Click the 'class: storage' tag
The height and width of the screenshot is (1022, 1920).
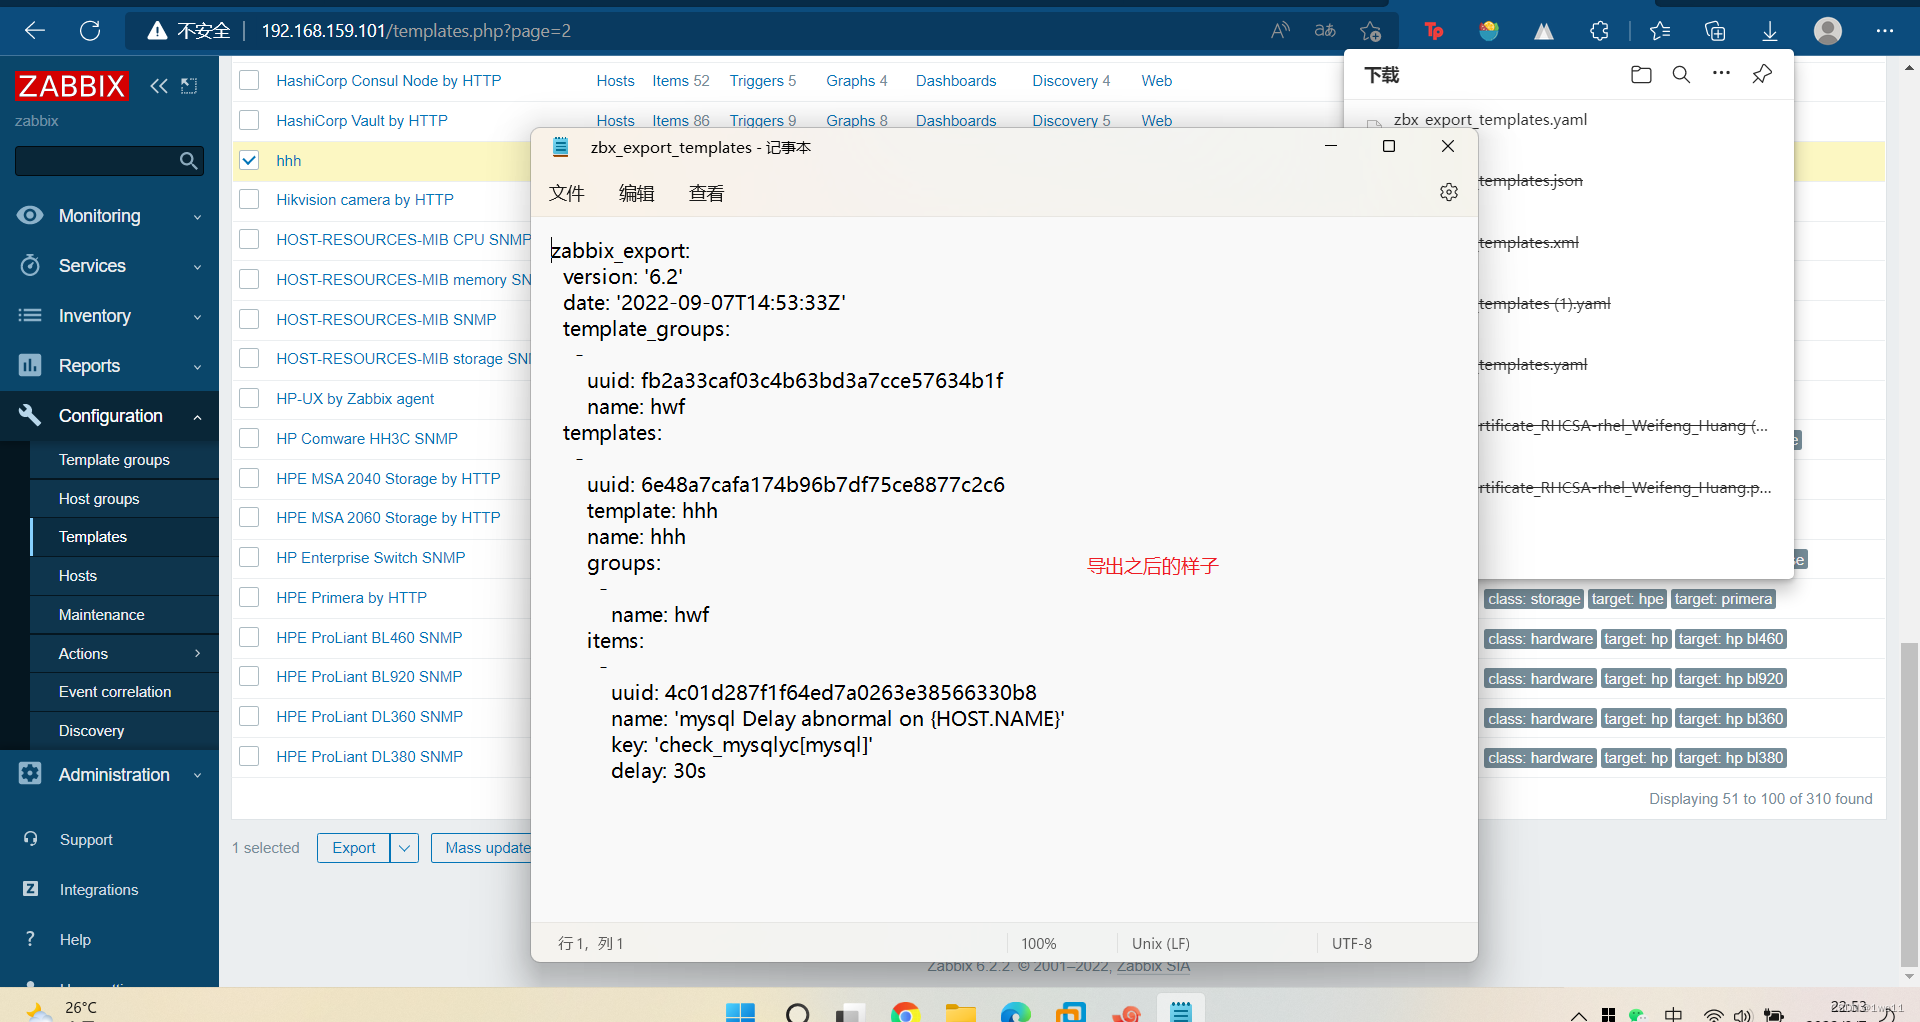[1534, 599]
